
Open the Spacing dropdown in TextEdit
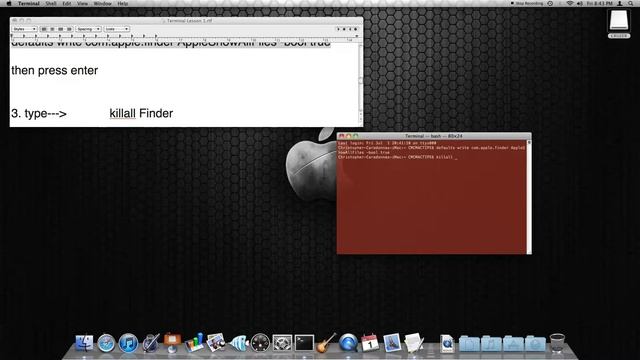[88, 29]
